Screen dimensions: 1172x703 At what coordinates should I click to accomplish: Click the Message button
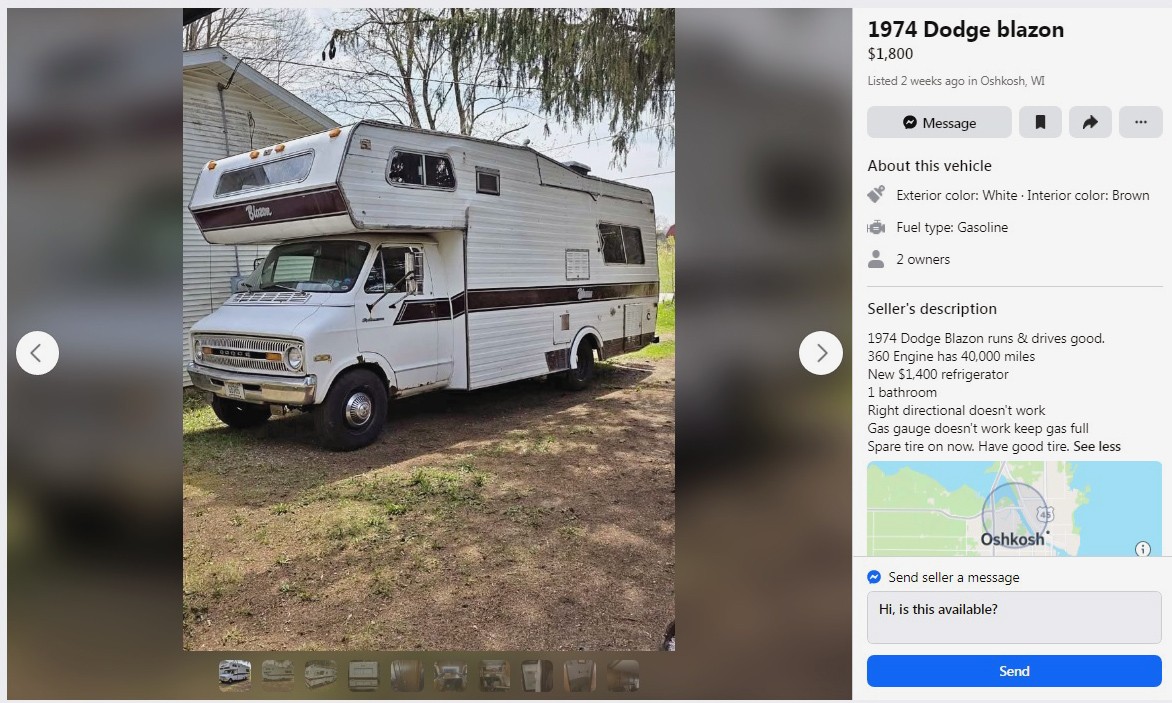pyautogui.click(x=939, y=123)
